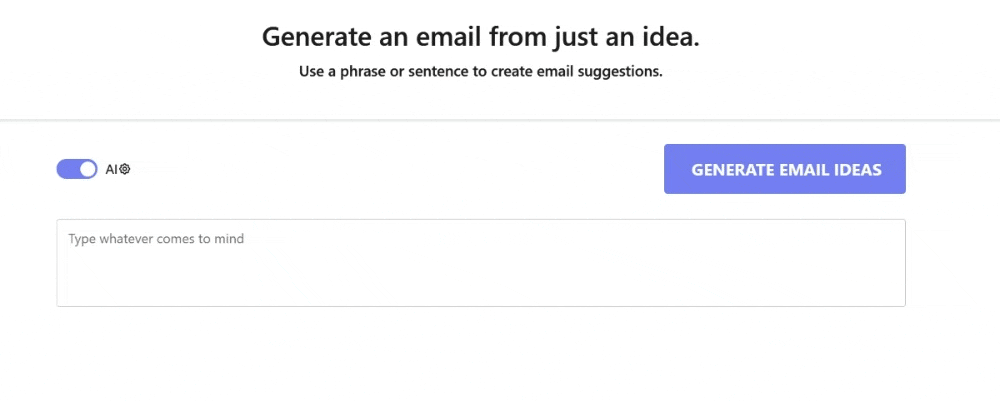Click the placeholder text 'Type whatever comes to mind'
Image resolution: width=1000 pixels, height=401 pixels.
tap(156, 239)
